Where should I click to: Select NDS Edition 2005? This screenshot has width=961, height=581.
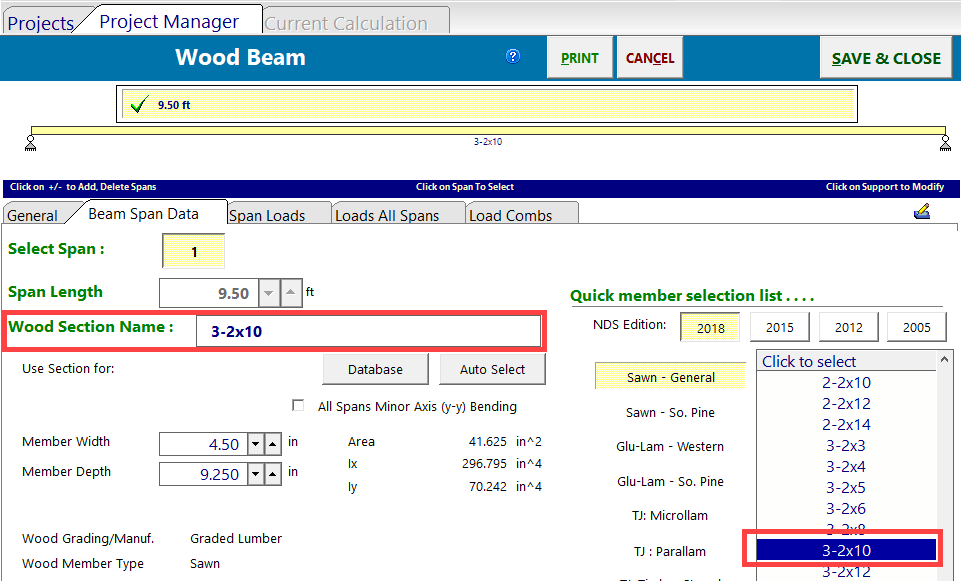(x=916, y=327)
